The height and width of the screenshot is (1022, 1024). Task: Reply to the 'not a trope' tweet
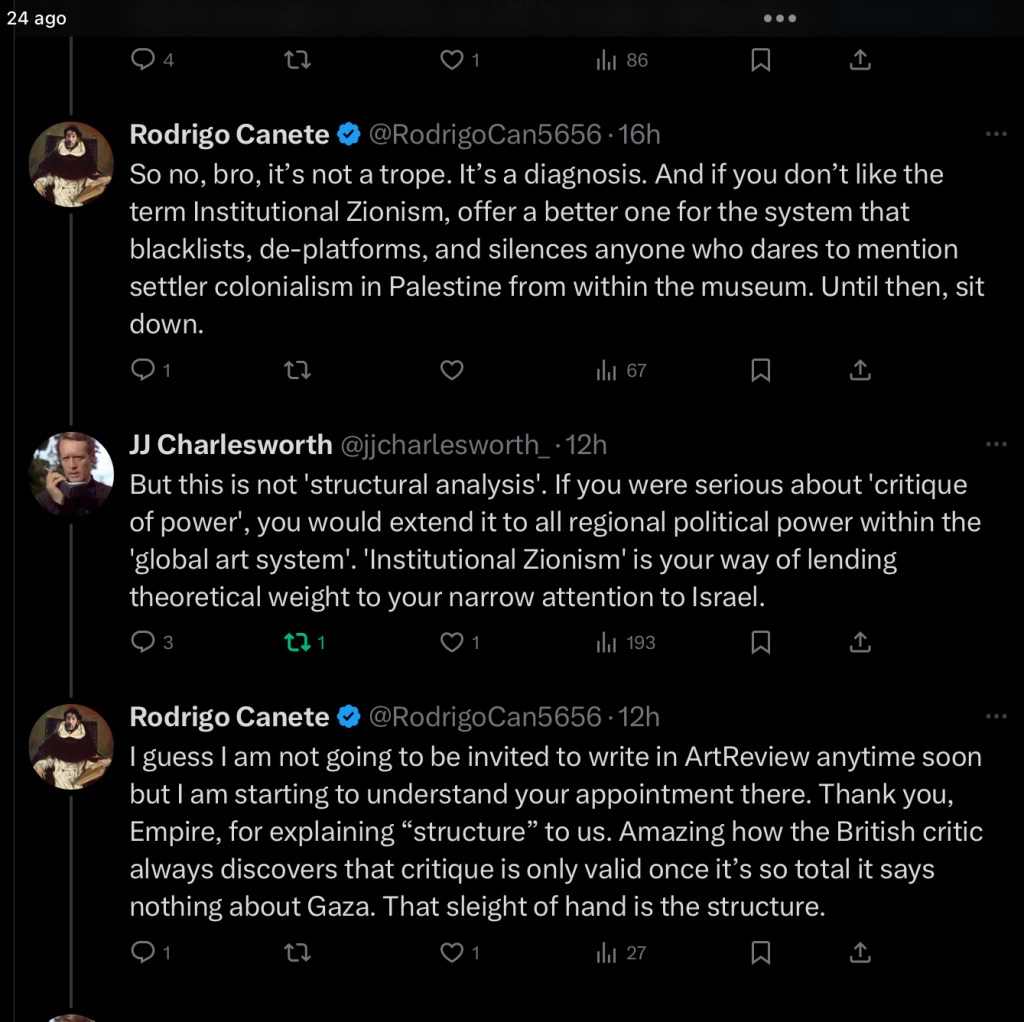pyautogui.click(x=144, y=371)
